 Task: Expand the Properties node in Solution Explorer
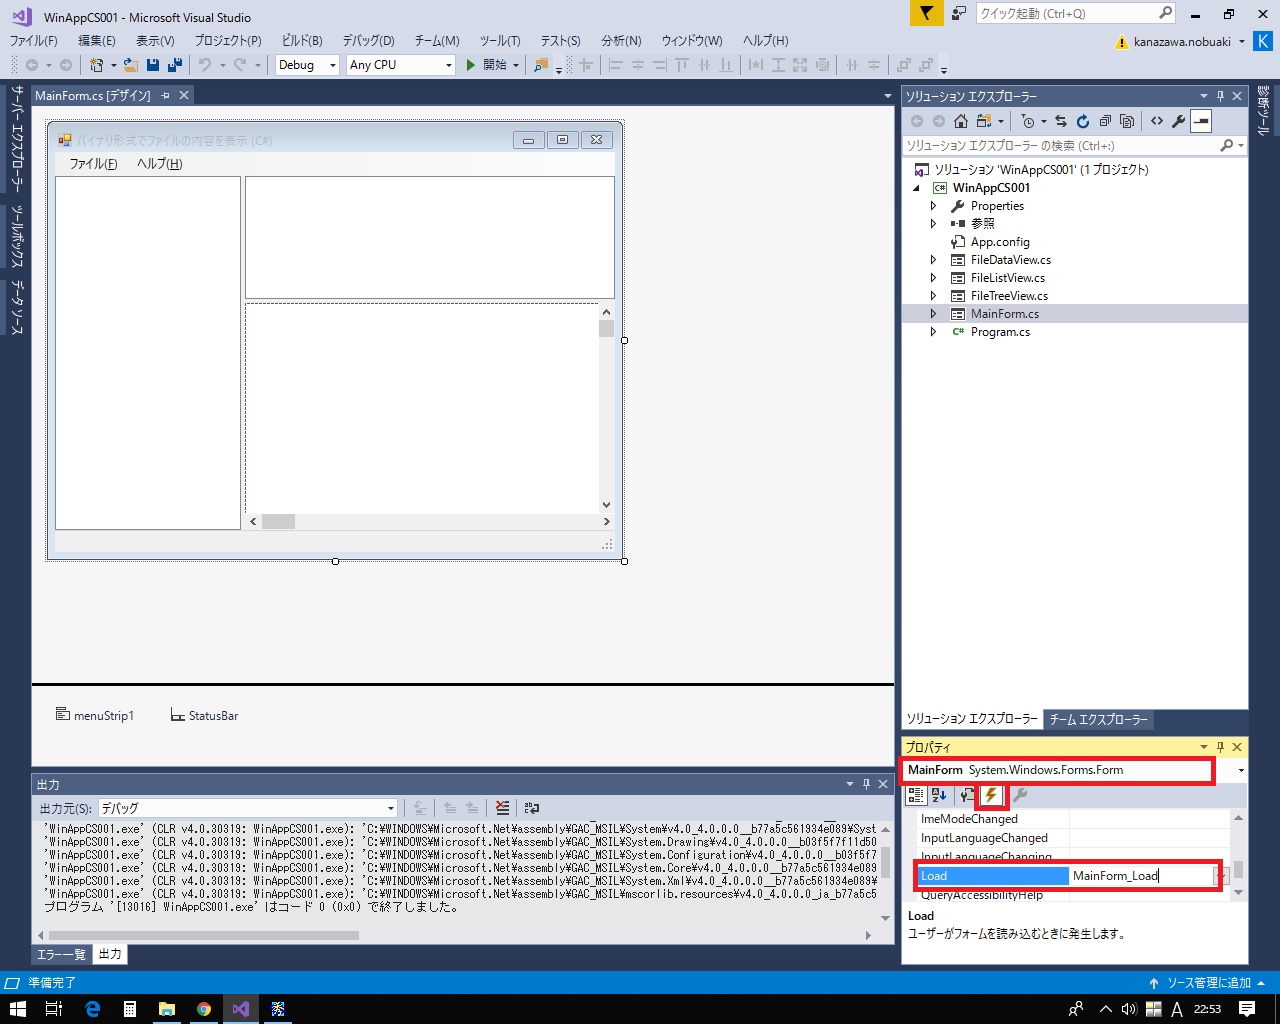934,206
